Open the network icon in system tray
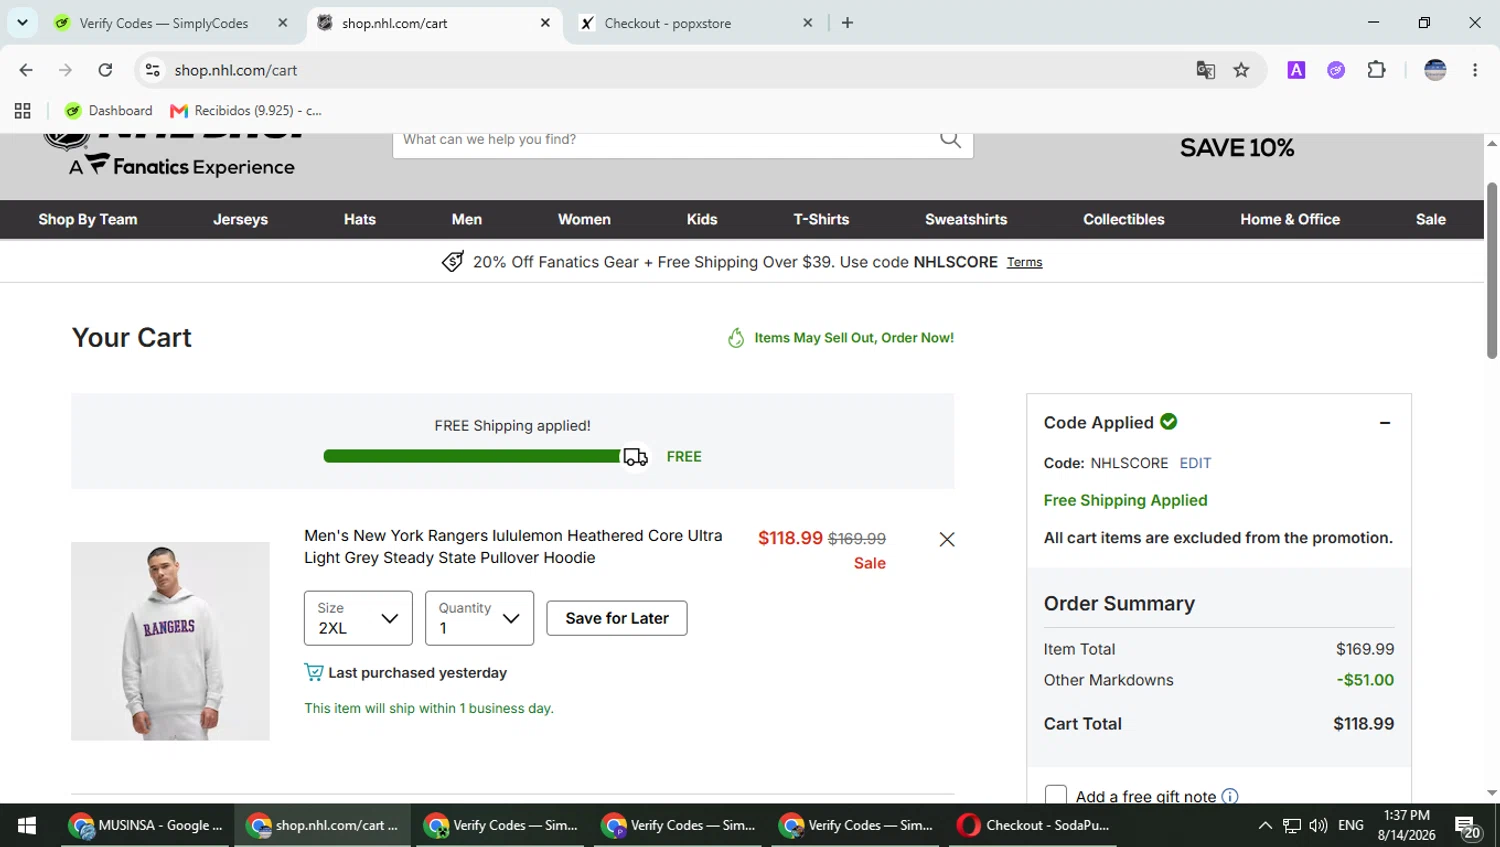The width and height of the screenshot is (1500, 847). [x=1292, y=825]
